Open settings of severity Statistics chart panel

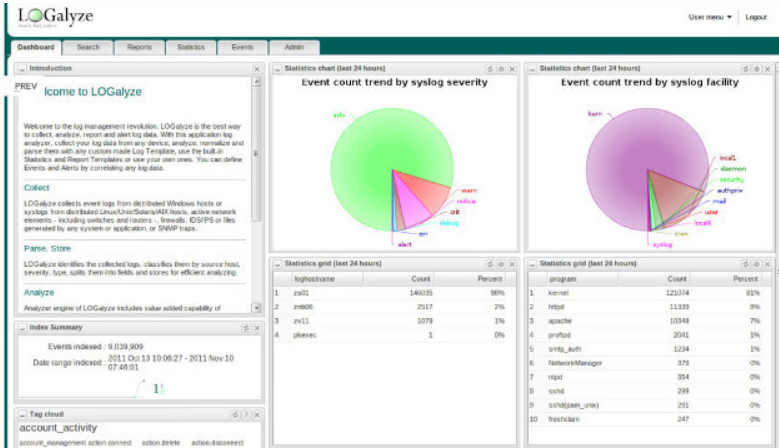(x=501, y=69)
